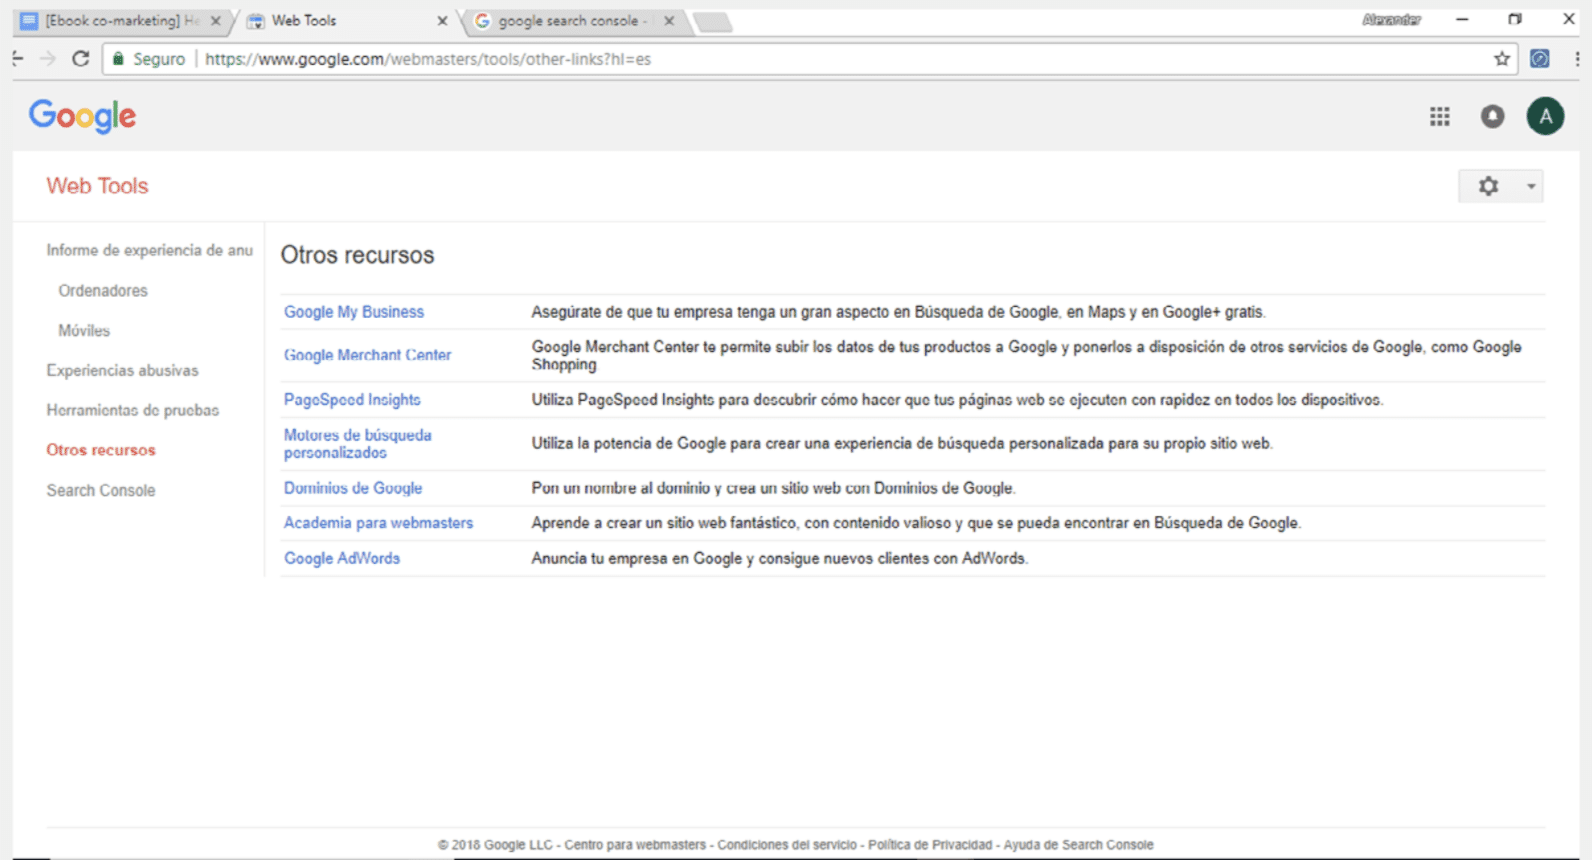Click the URL address bar
Viewport: 1592px width, 860px height.
[x=800, y=59]
